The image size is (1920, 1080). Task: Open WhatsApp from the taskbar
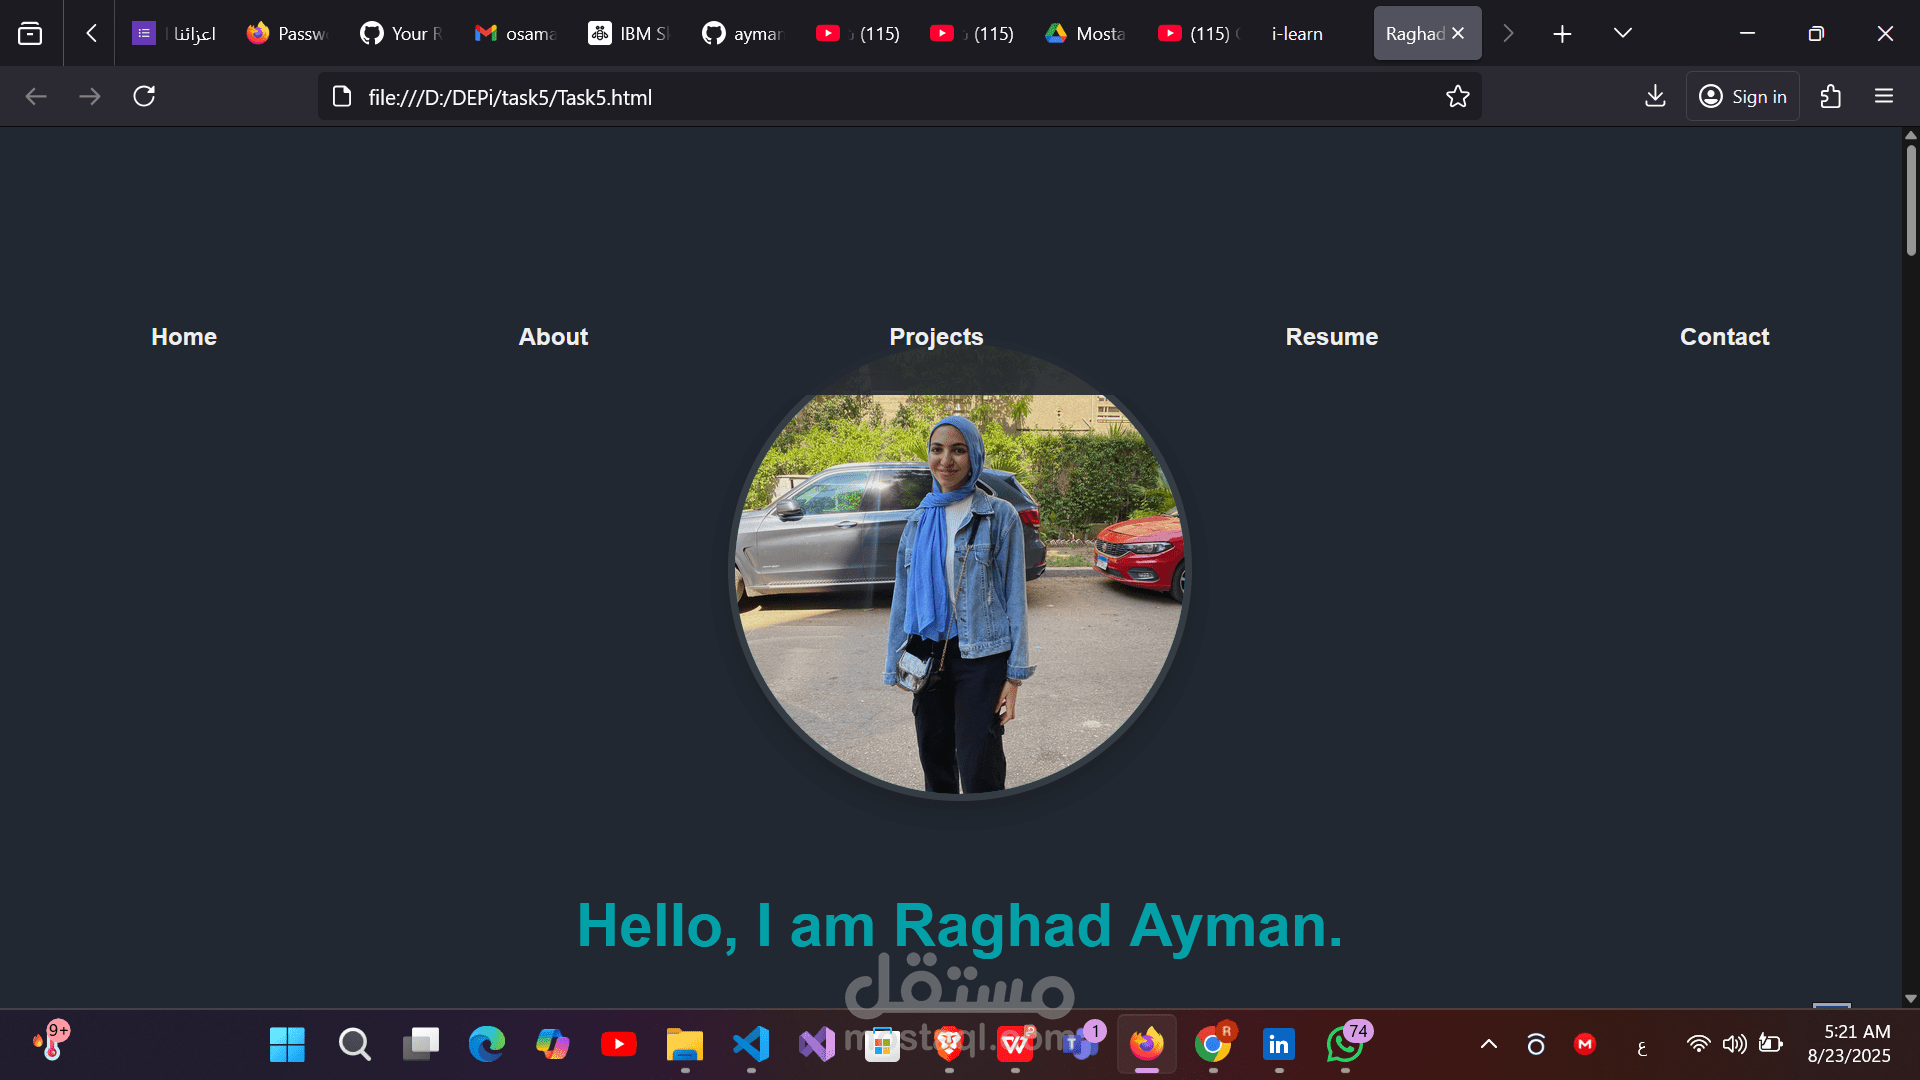[1344, 1044]
